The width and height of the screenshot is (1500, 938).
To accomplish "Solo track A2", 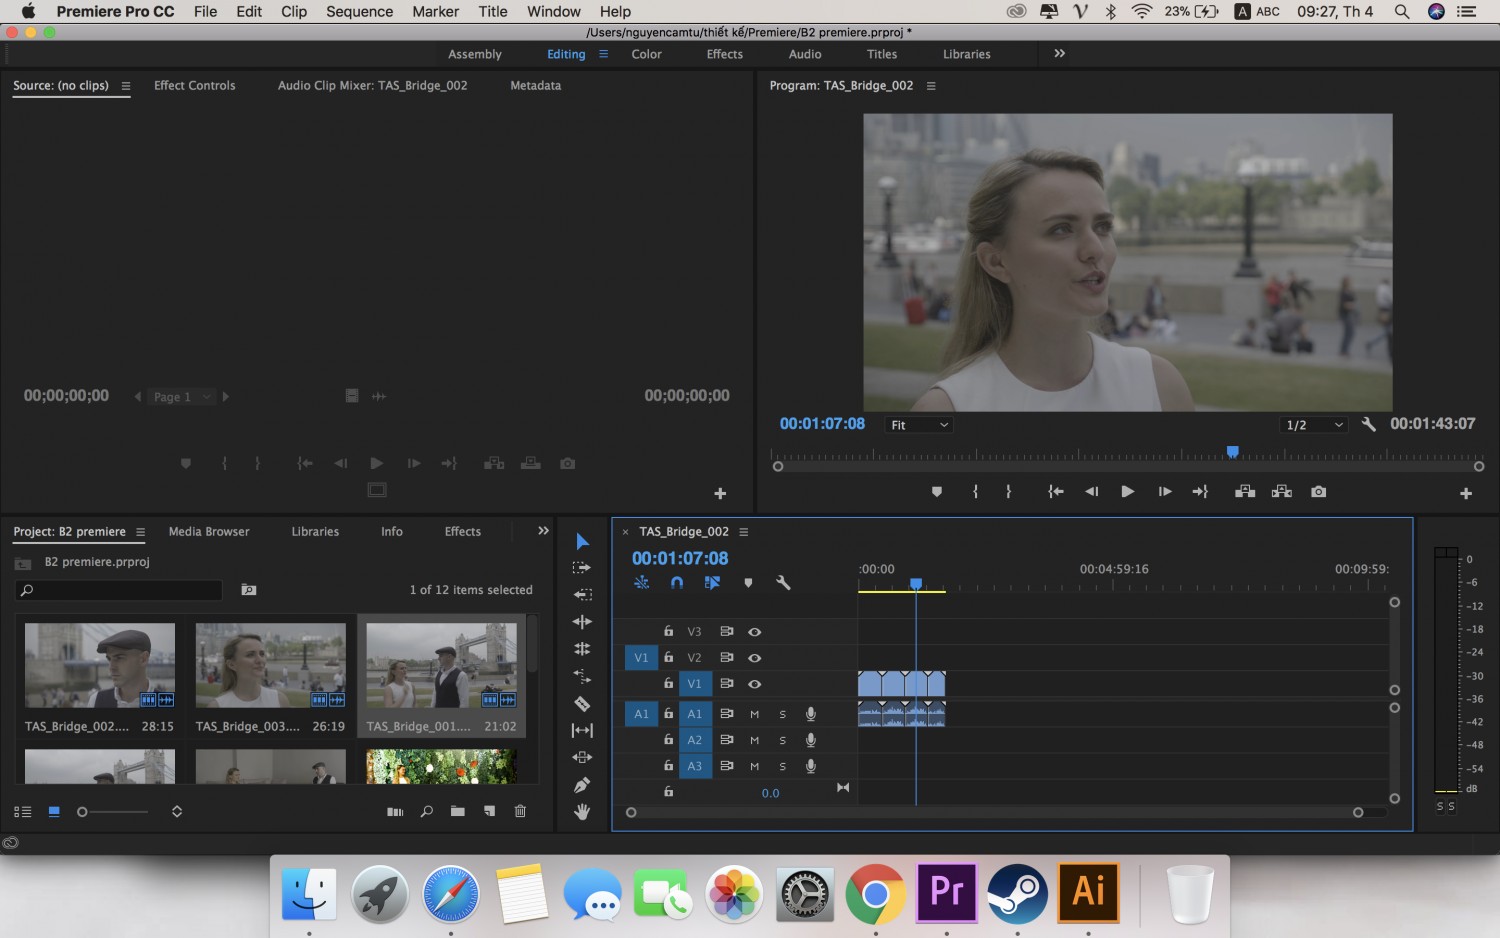I will (783, 740).
